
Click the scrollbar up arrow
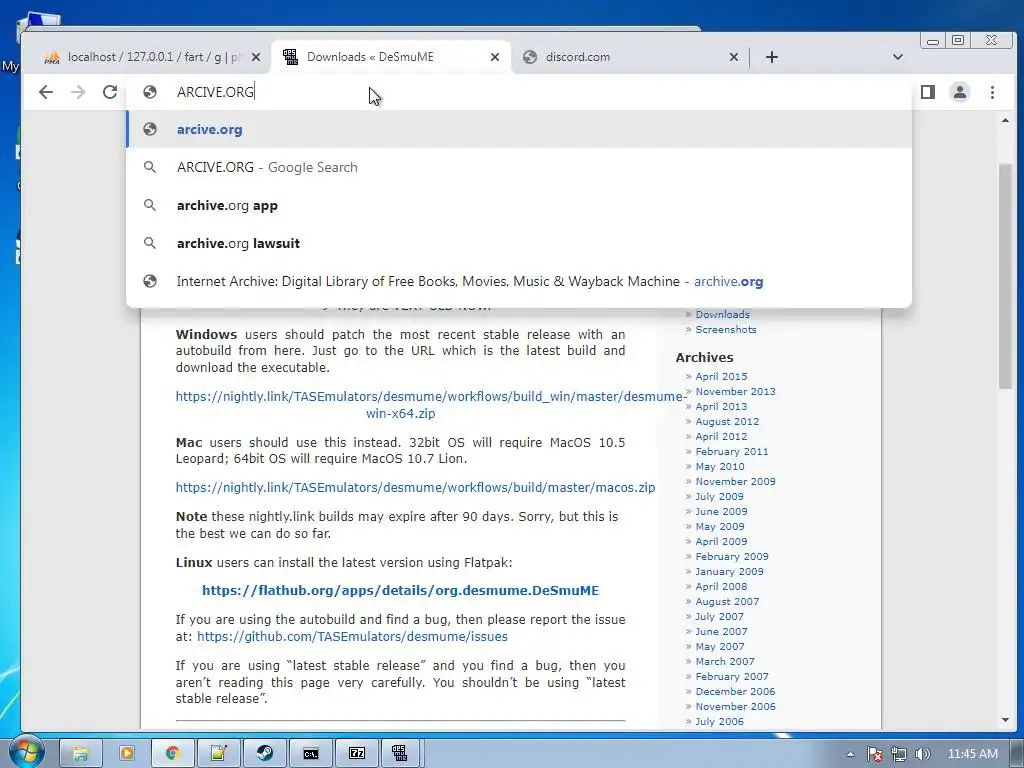(1005, 121)
